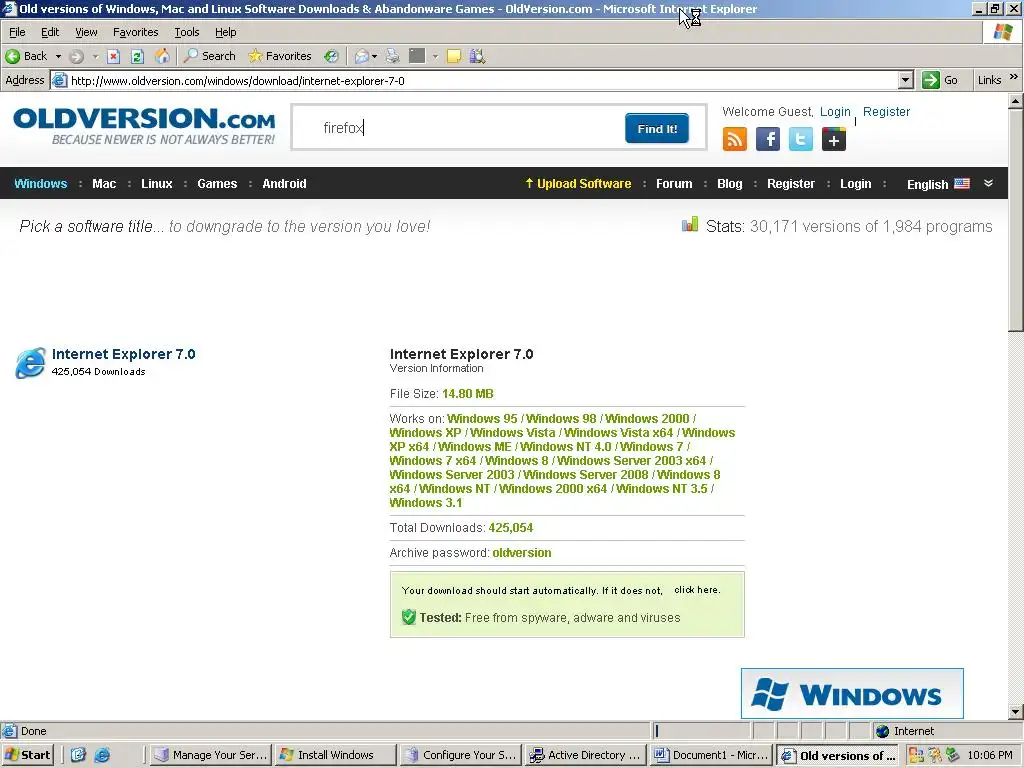Open the yellow Discuss note icon

(454, 56)
